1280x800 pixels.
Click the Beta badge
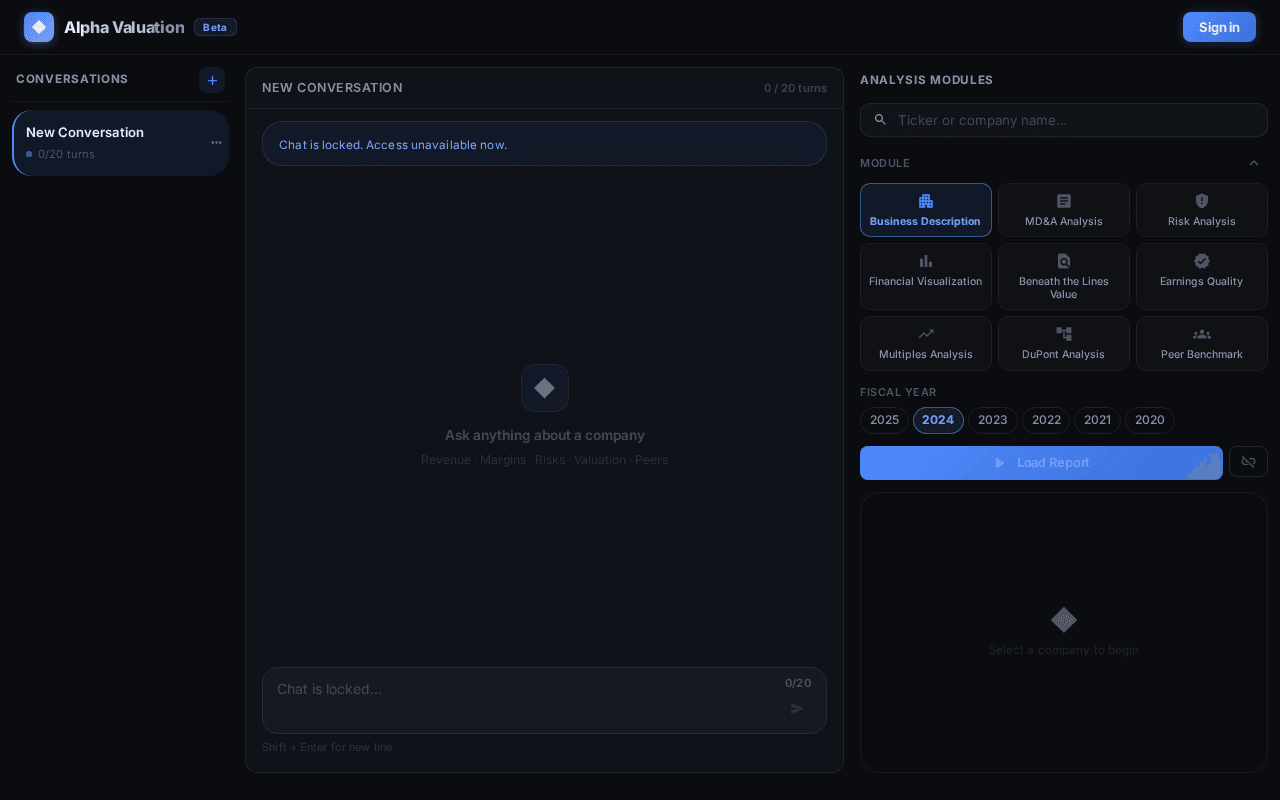click(x=215, y=27)
